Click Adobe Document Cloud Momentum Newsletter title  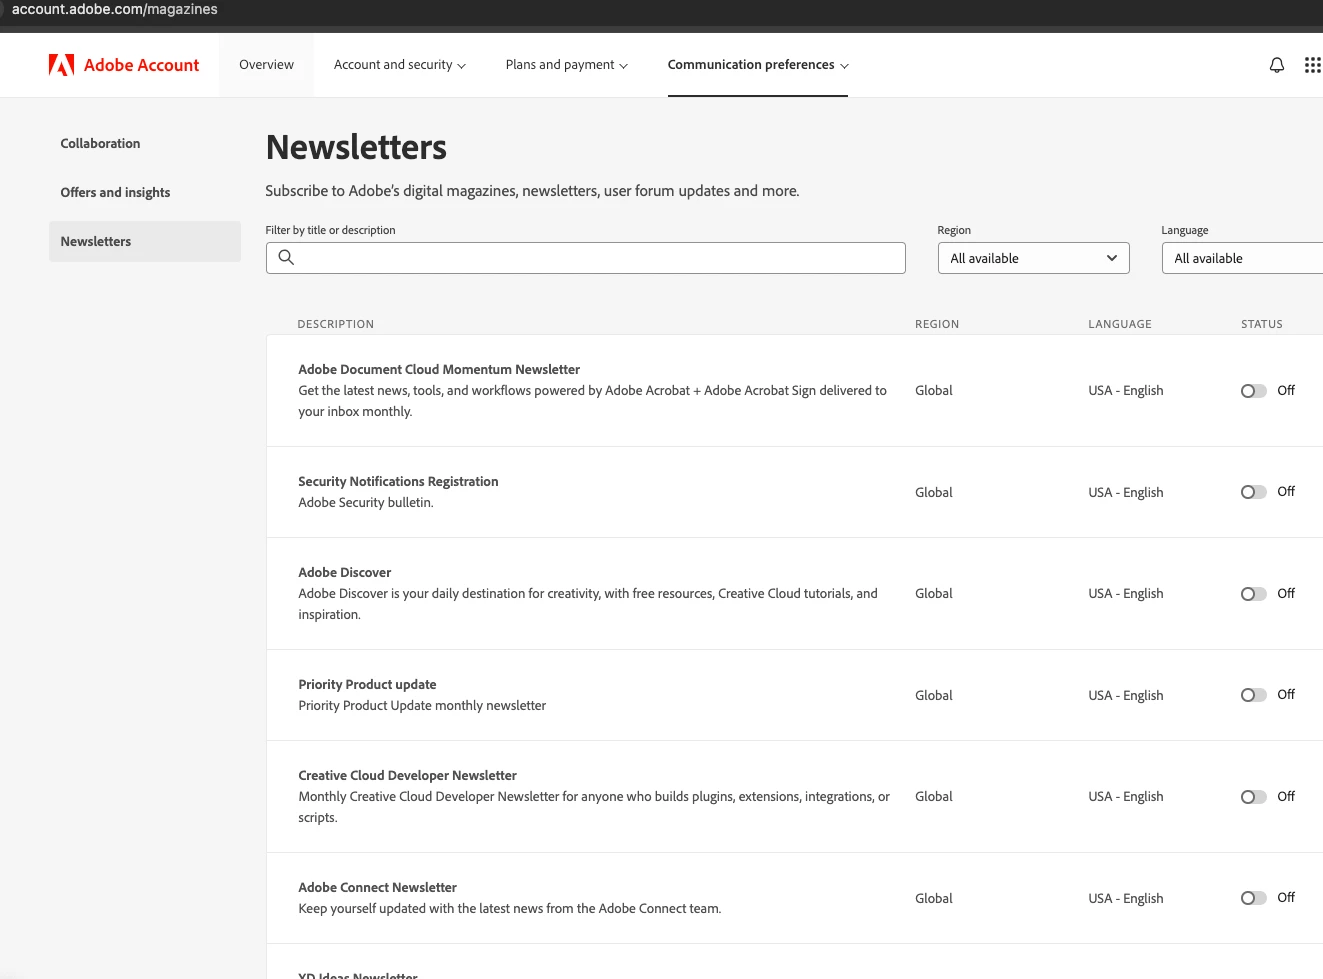pyautogui.click(x=439, y=369)
